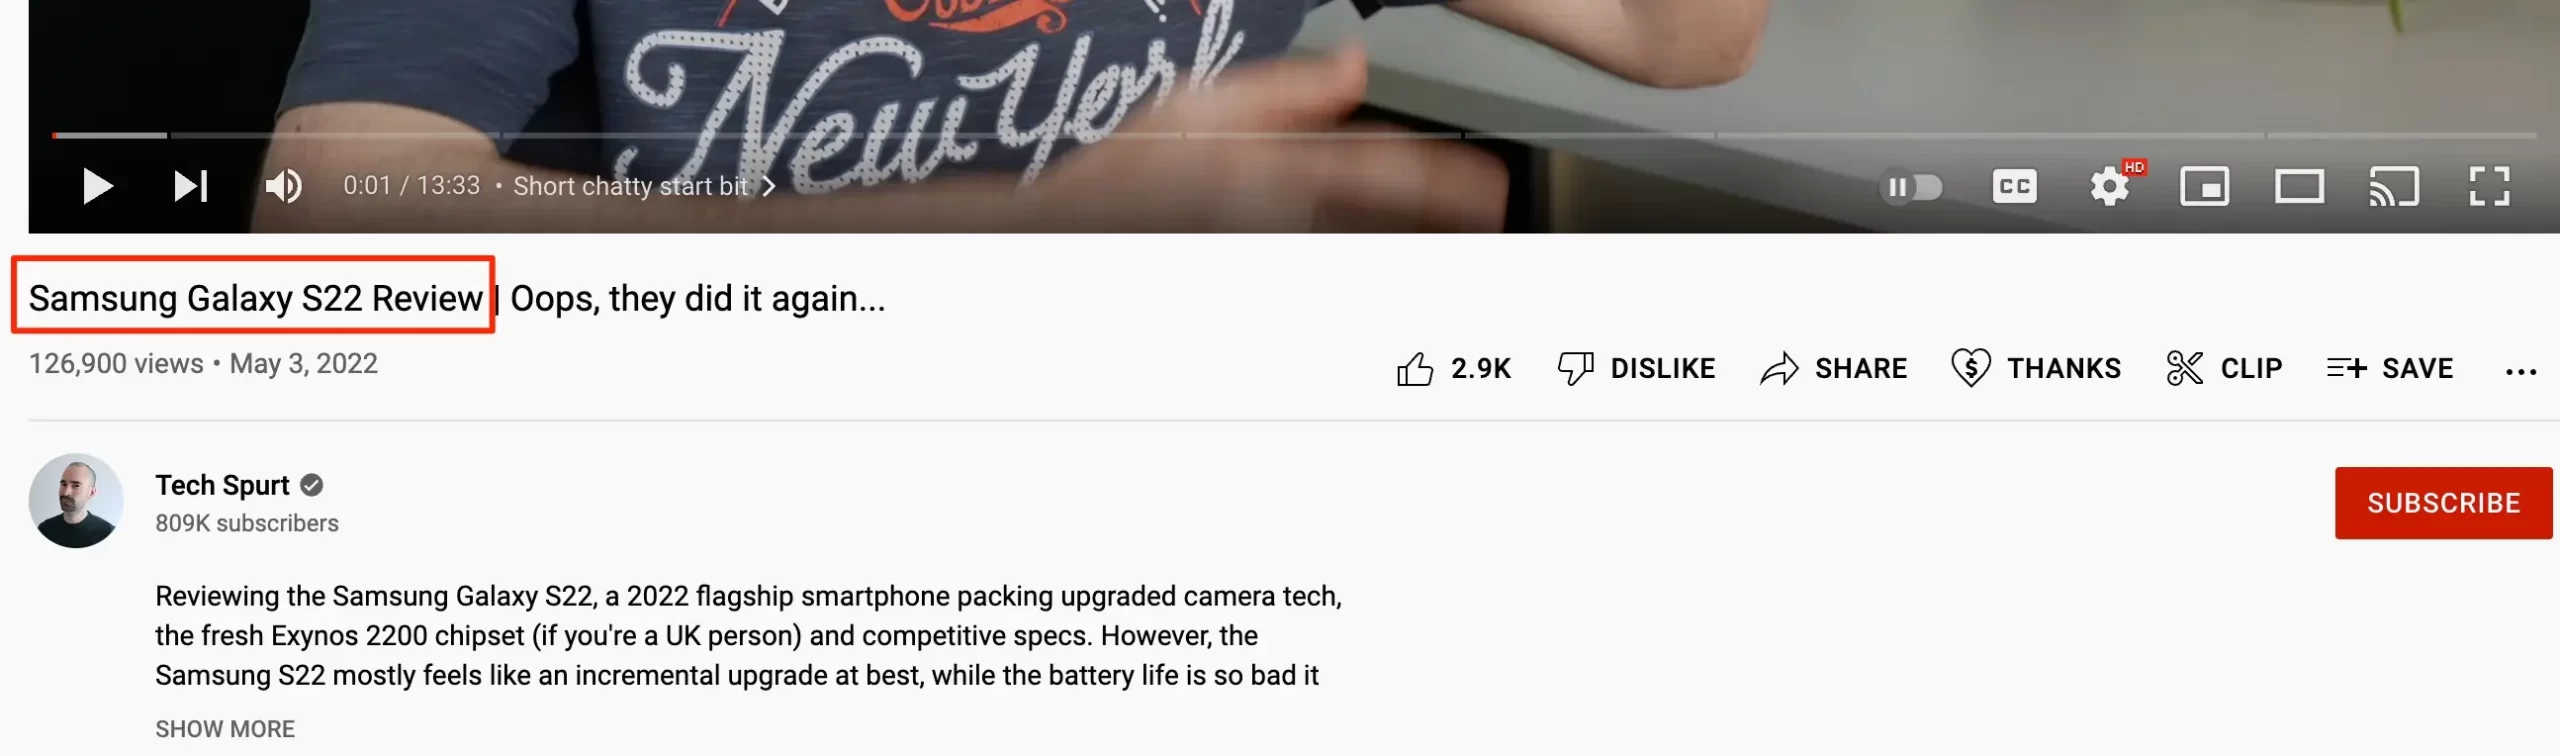Screen dimensions: 2560x756
Task: Open the three-dot more actions menu
Action: coord(2521,372)
